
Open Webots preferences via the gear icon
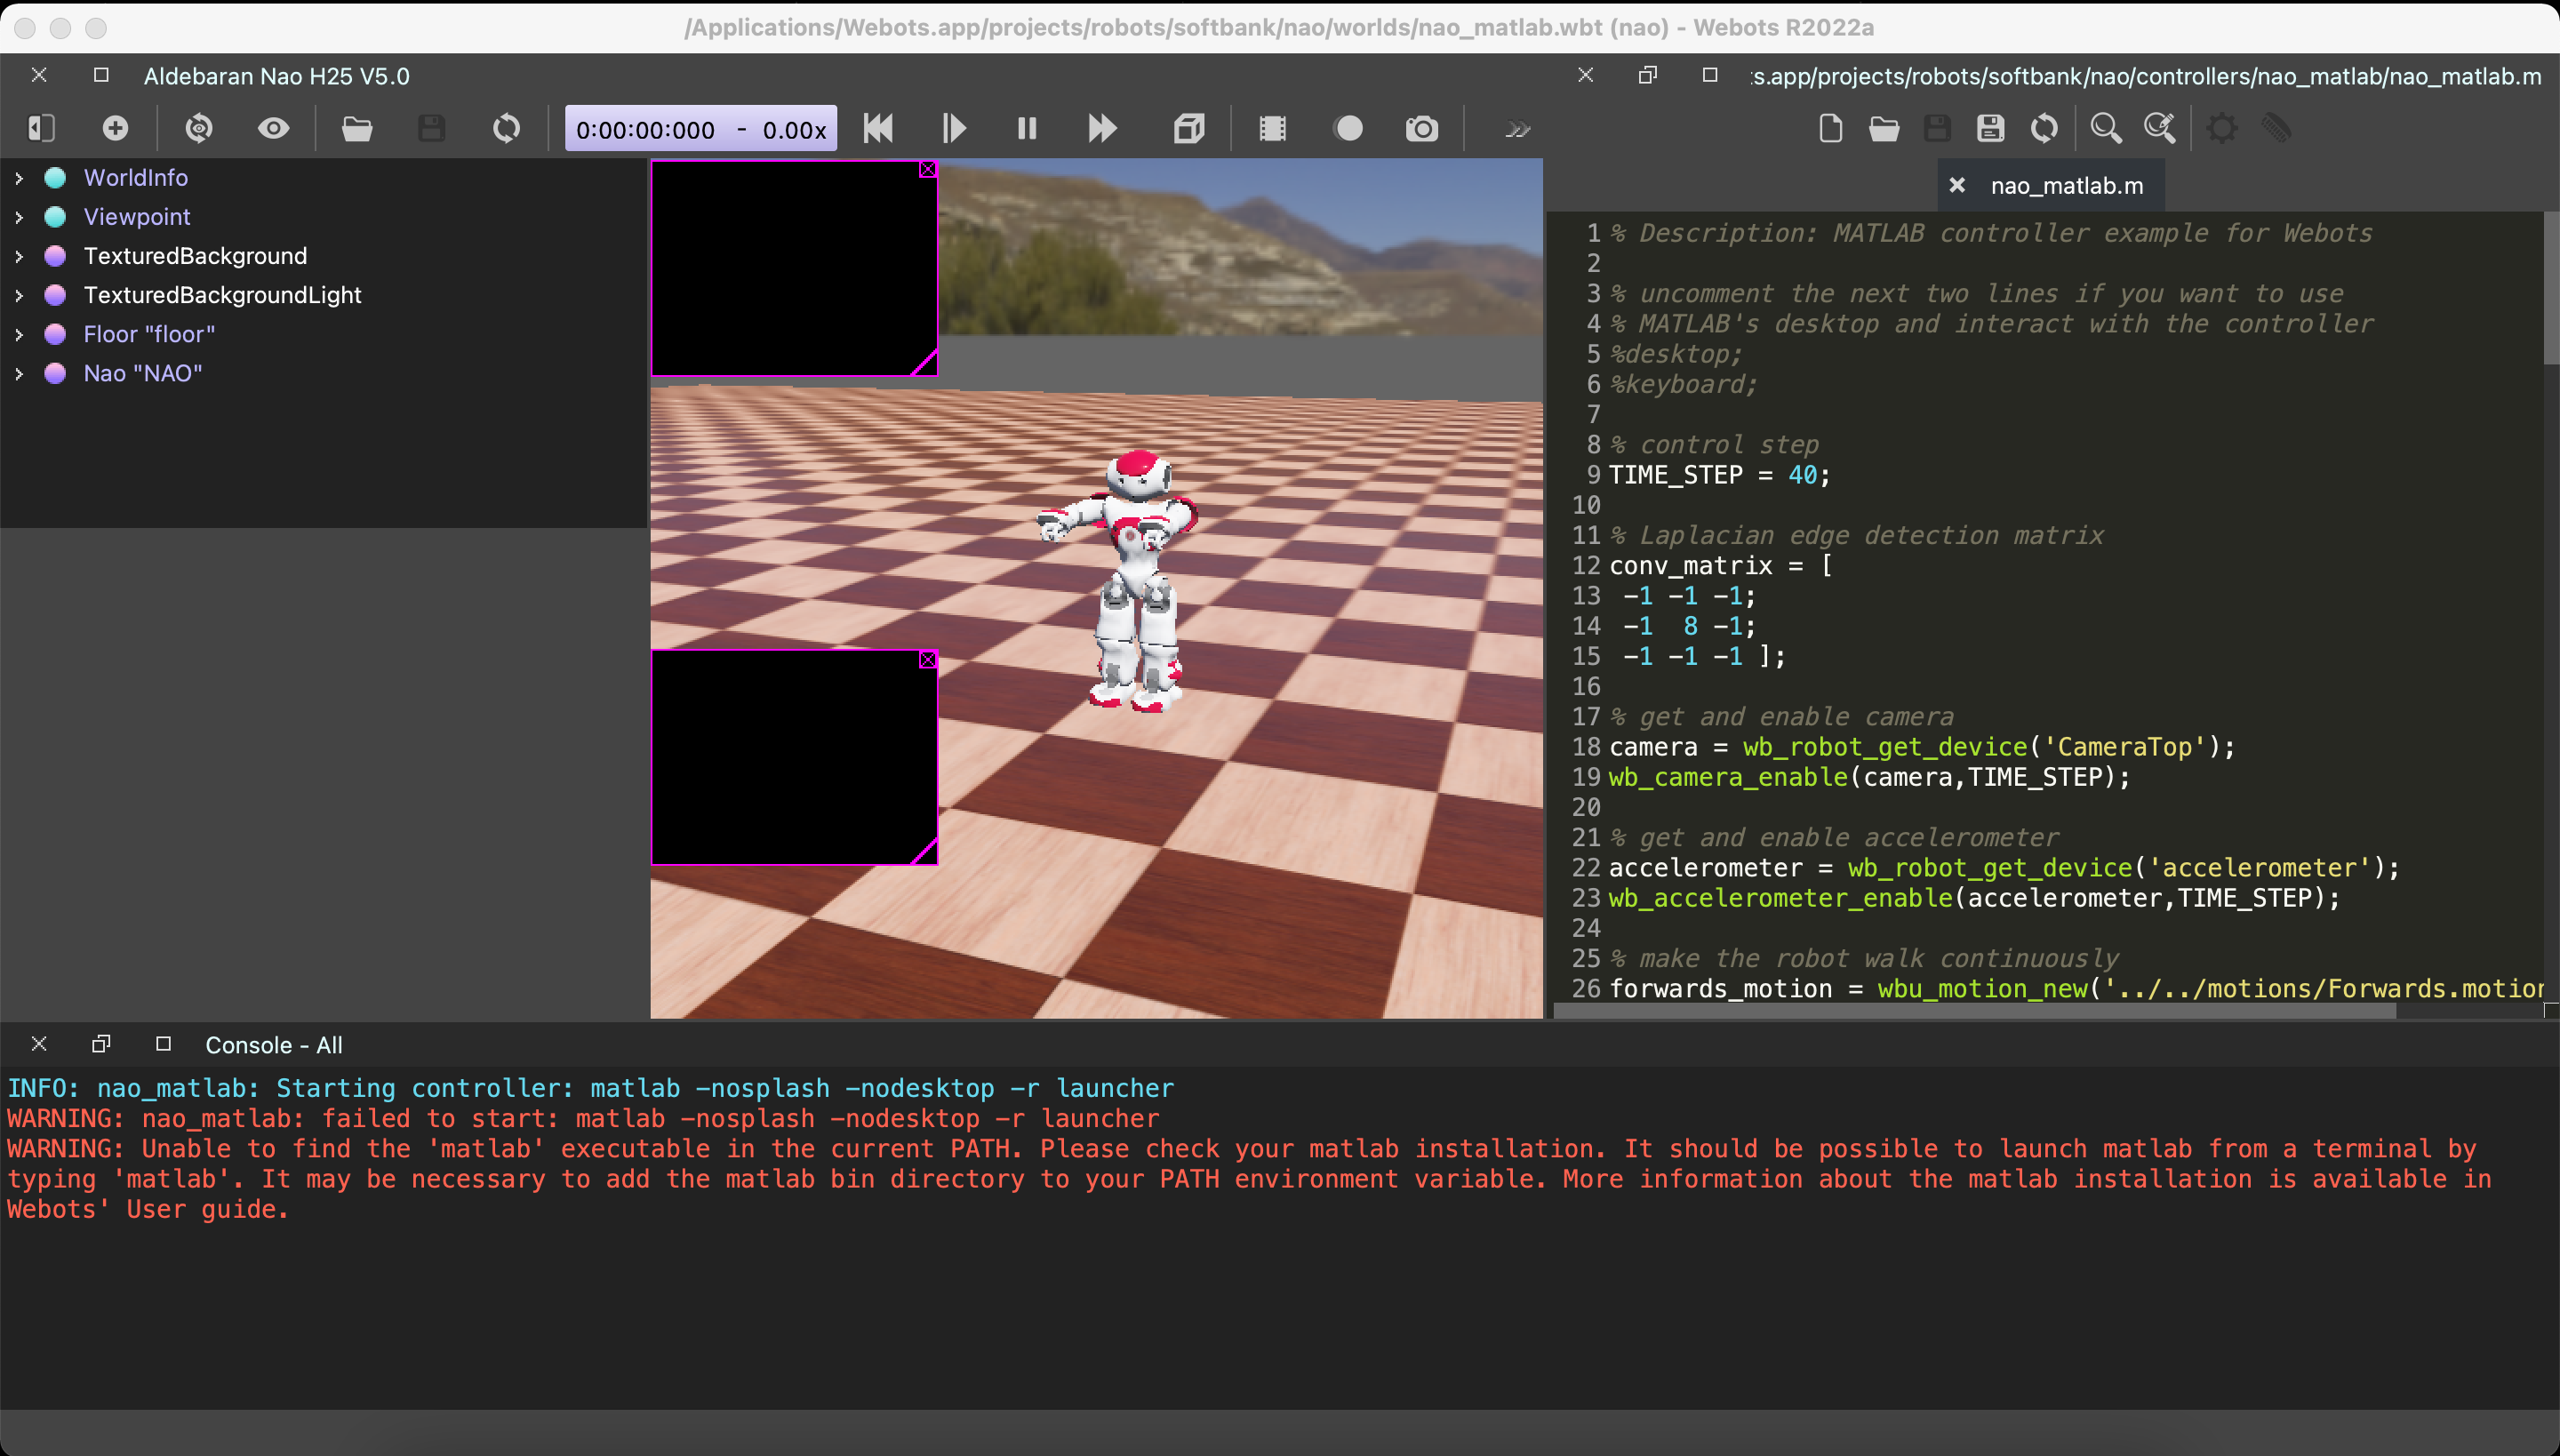pos(2222,128)
